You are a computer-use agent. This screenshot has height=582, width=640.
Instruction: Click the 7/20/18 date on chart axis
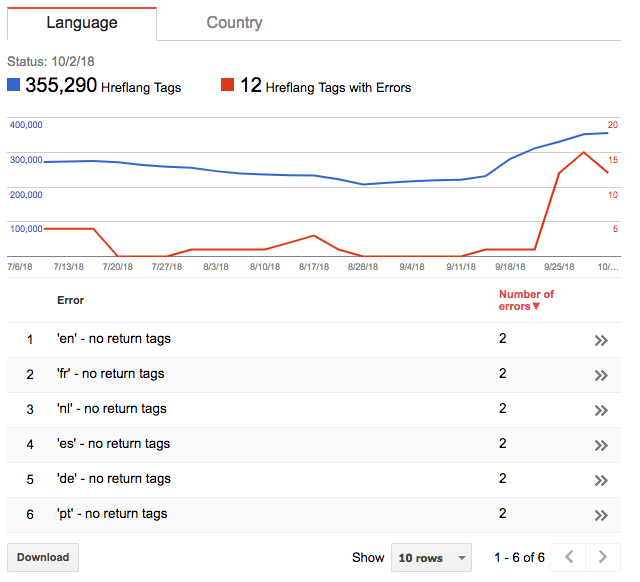coord(118,267)
